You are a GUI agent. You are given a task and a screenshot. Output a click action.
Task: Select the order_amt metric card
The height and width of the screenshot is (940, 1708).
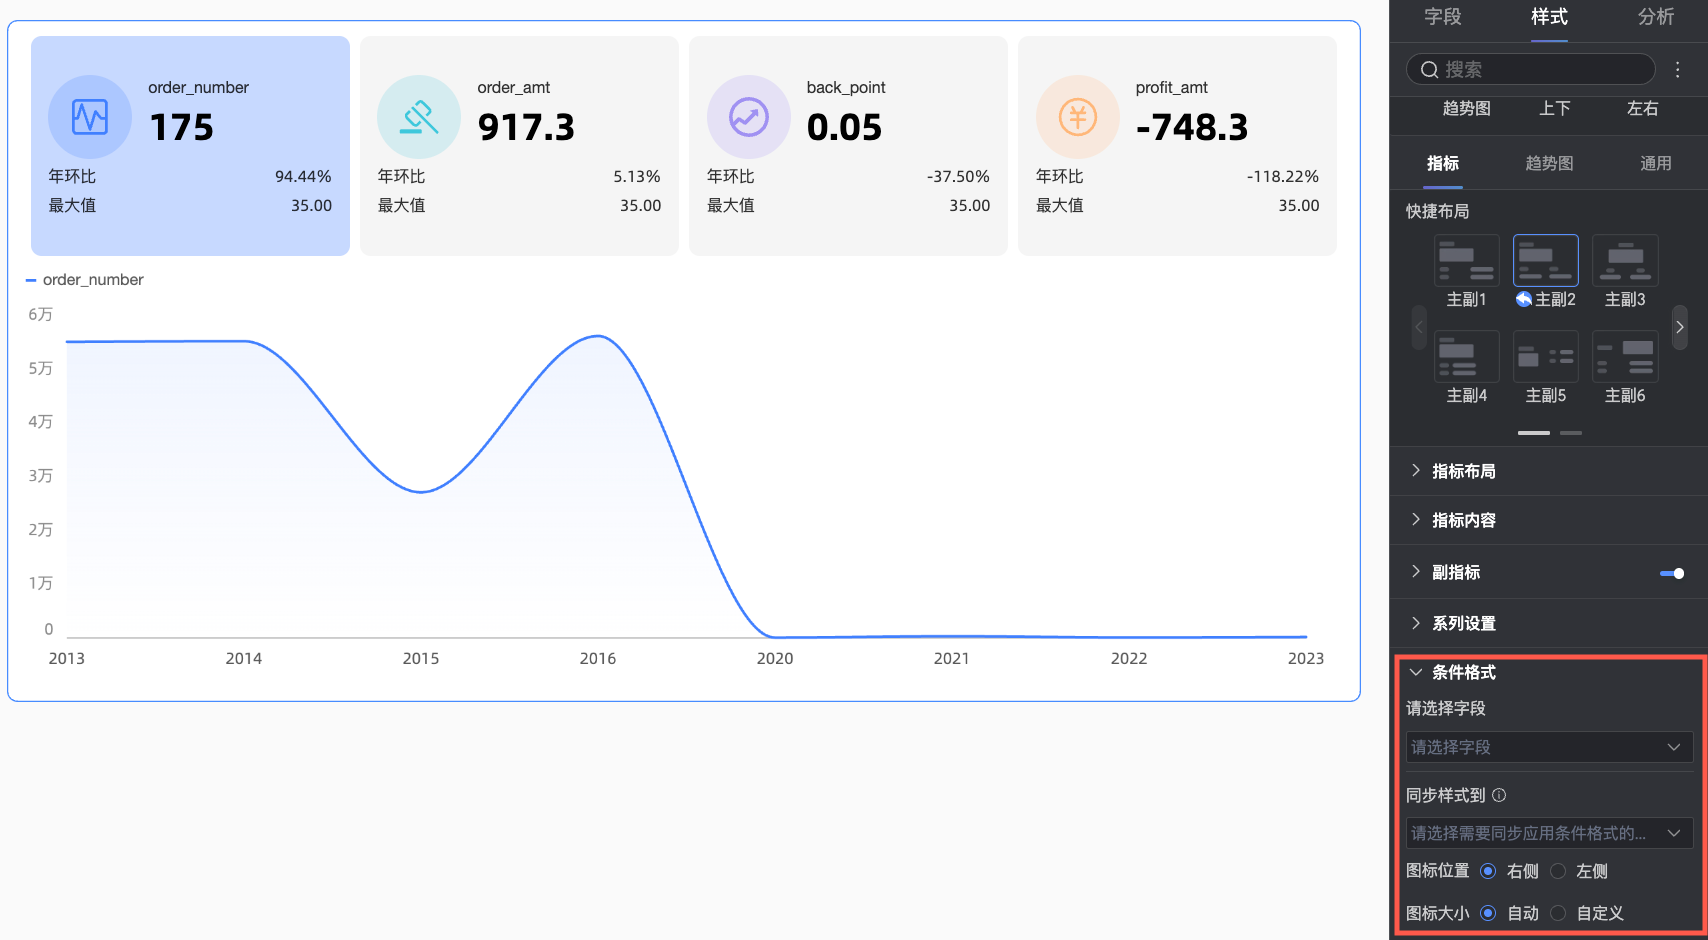pos(519,146)
